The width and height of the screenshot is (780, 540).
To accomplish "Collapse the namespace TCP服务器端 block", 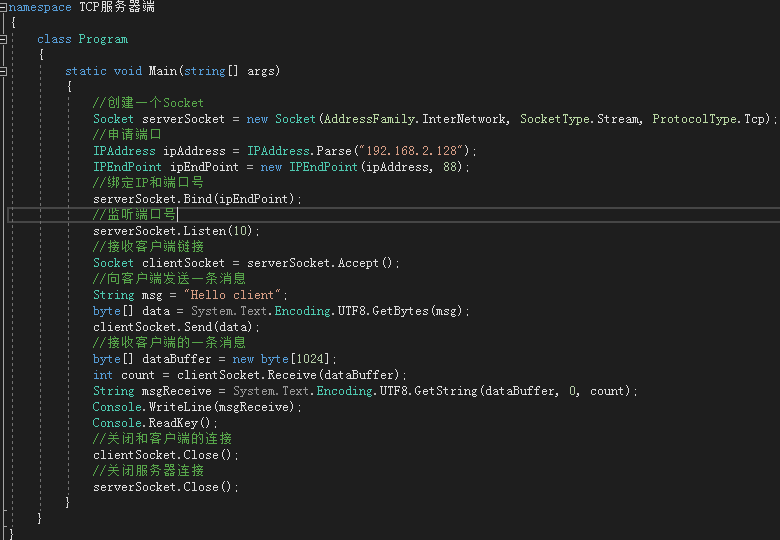I will coord(3,7).
